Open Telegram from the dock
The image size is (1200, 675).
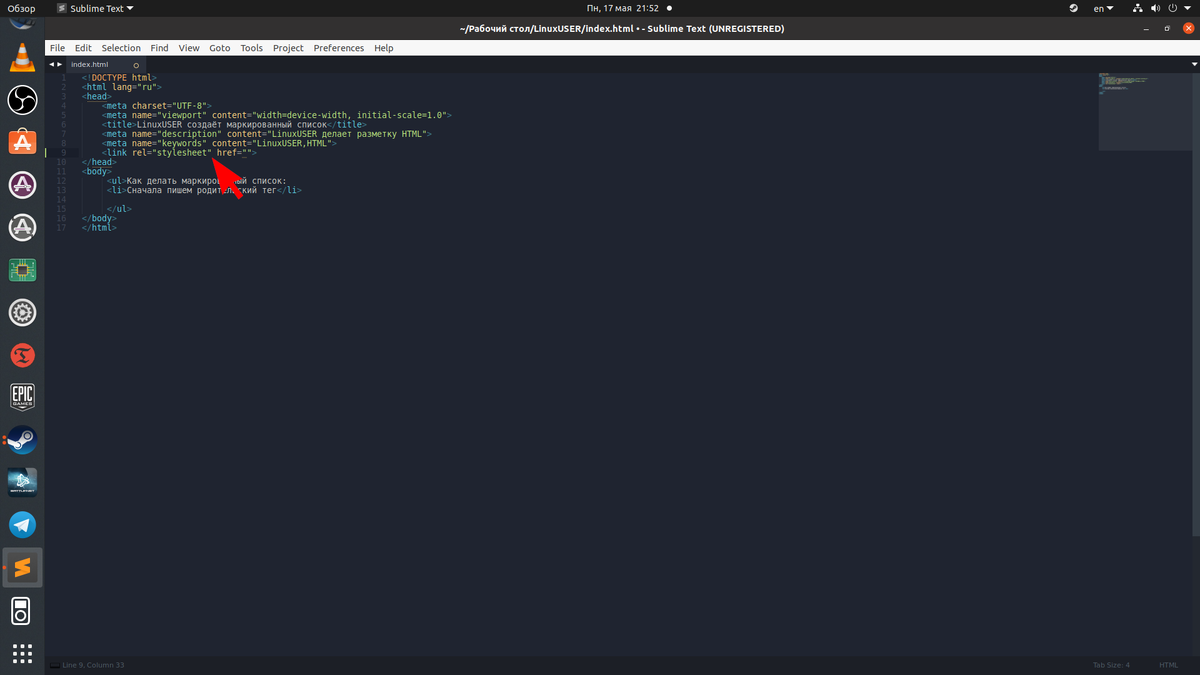[x=22, y=525]
